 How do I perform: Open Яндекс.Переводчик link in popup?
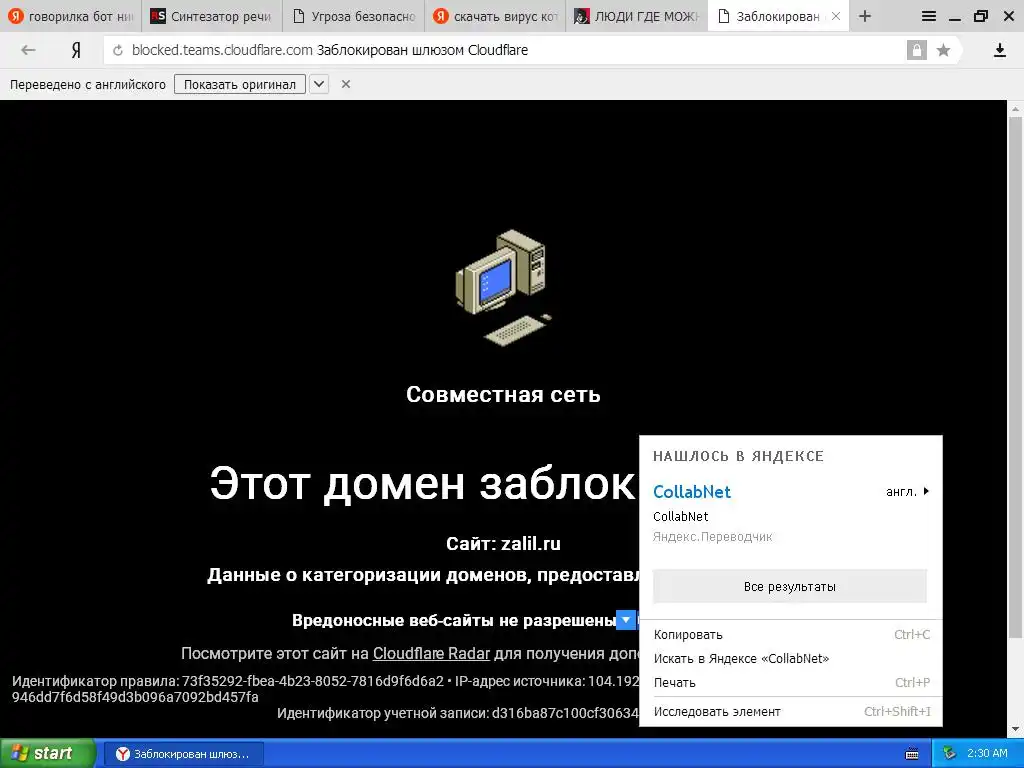712,537
